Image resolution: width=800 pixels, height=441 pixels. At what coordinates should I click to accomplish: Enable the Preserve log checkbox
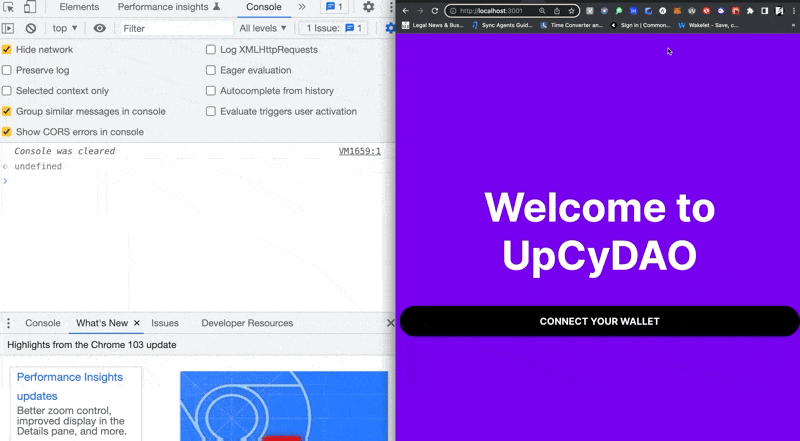coord(7,70)
